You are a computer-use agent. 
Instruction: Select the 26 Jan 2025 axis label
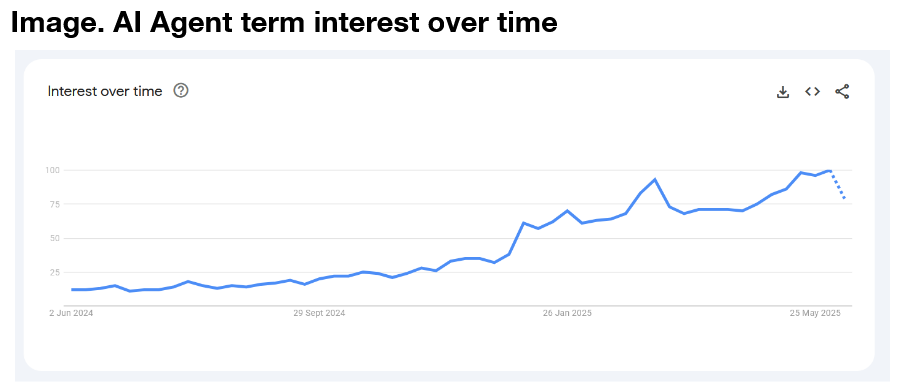point(567,314)
